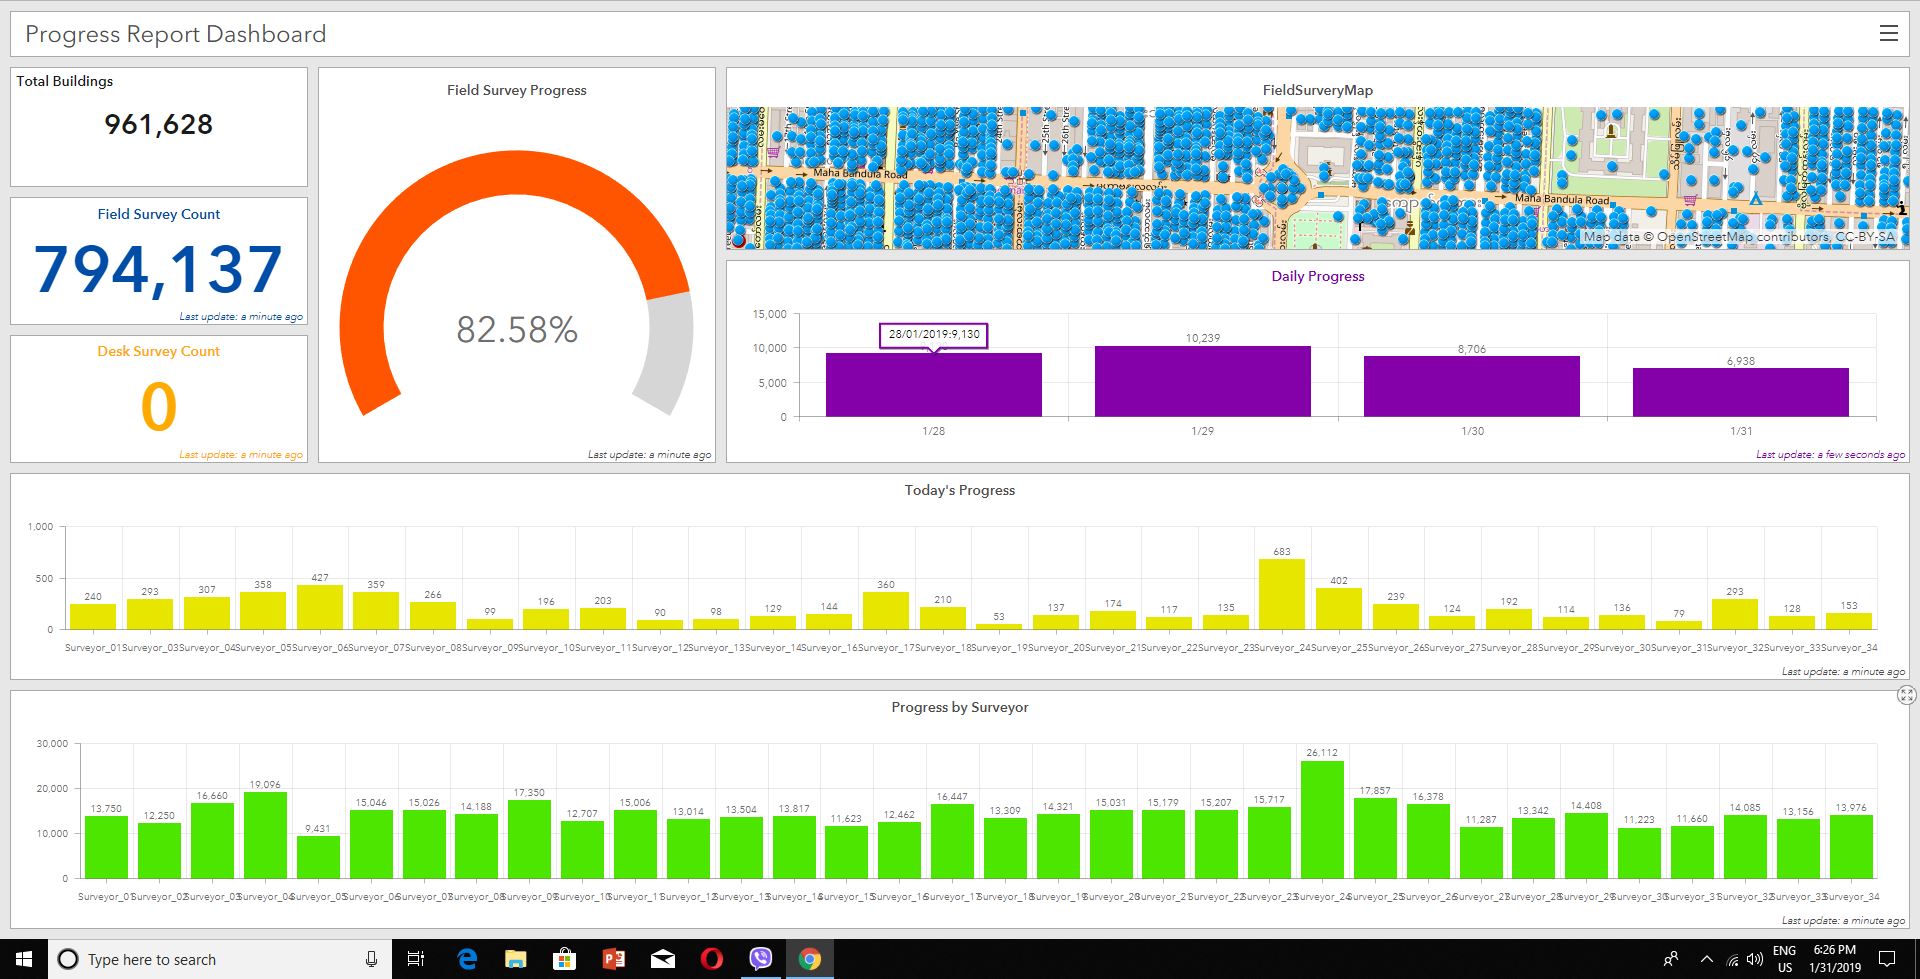The width and height of the screenshot is (1920, 979).
Task: Open Microsoft Store from the taskbar
Action: [x=564, y=959]
